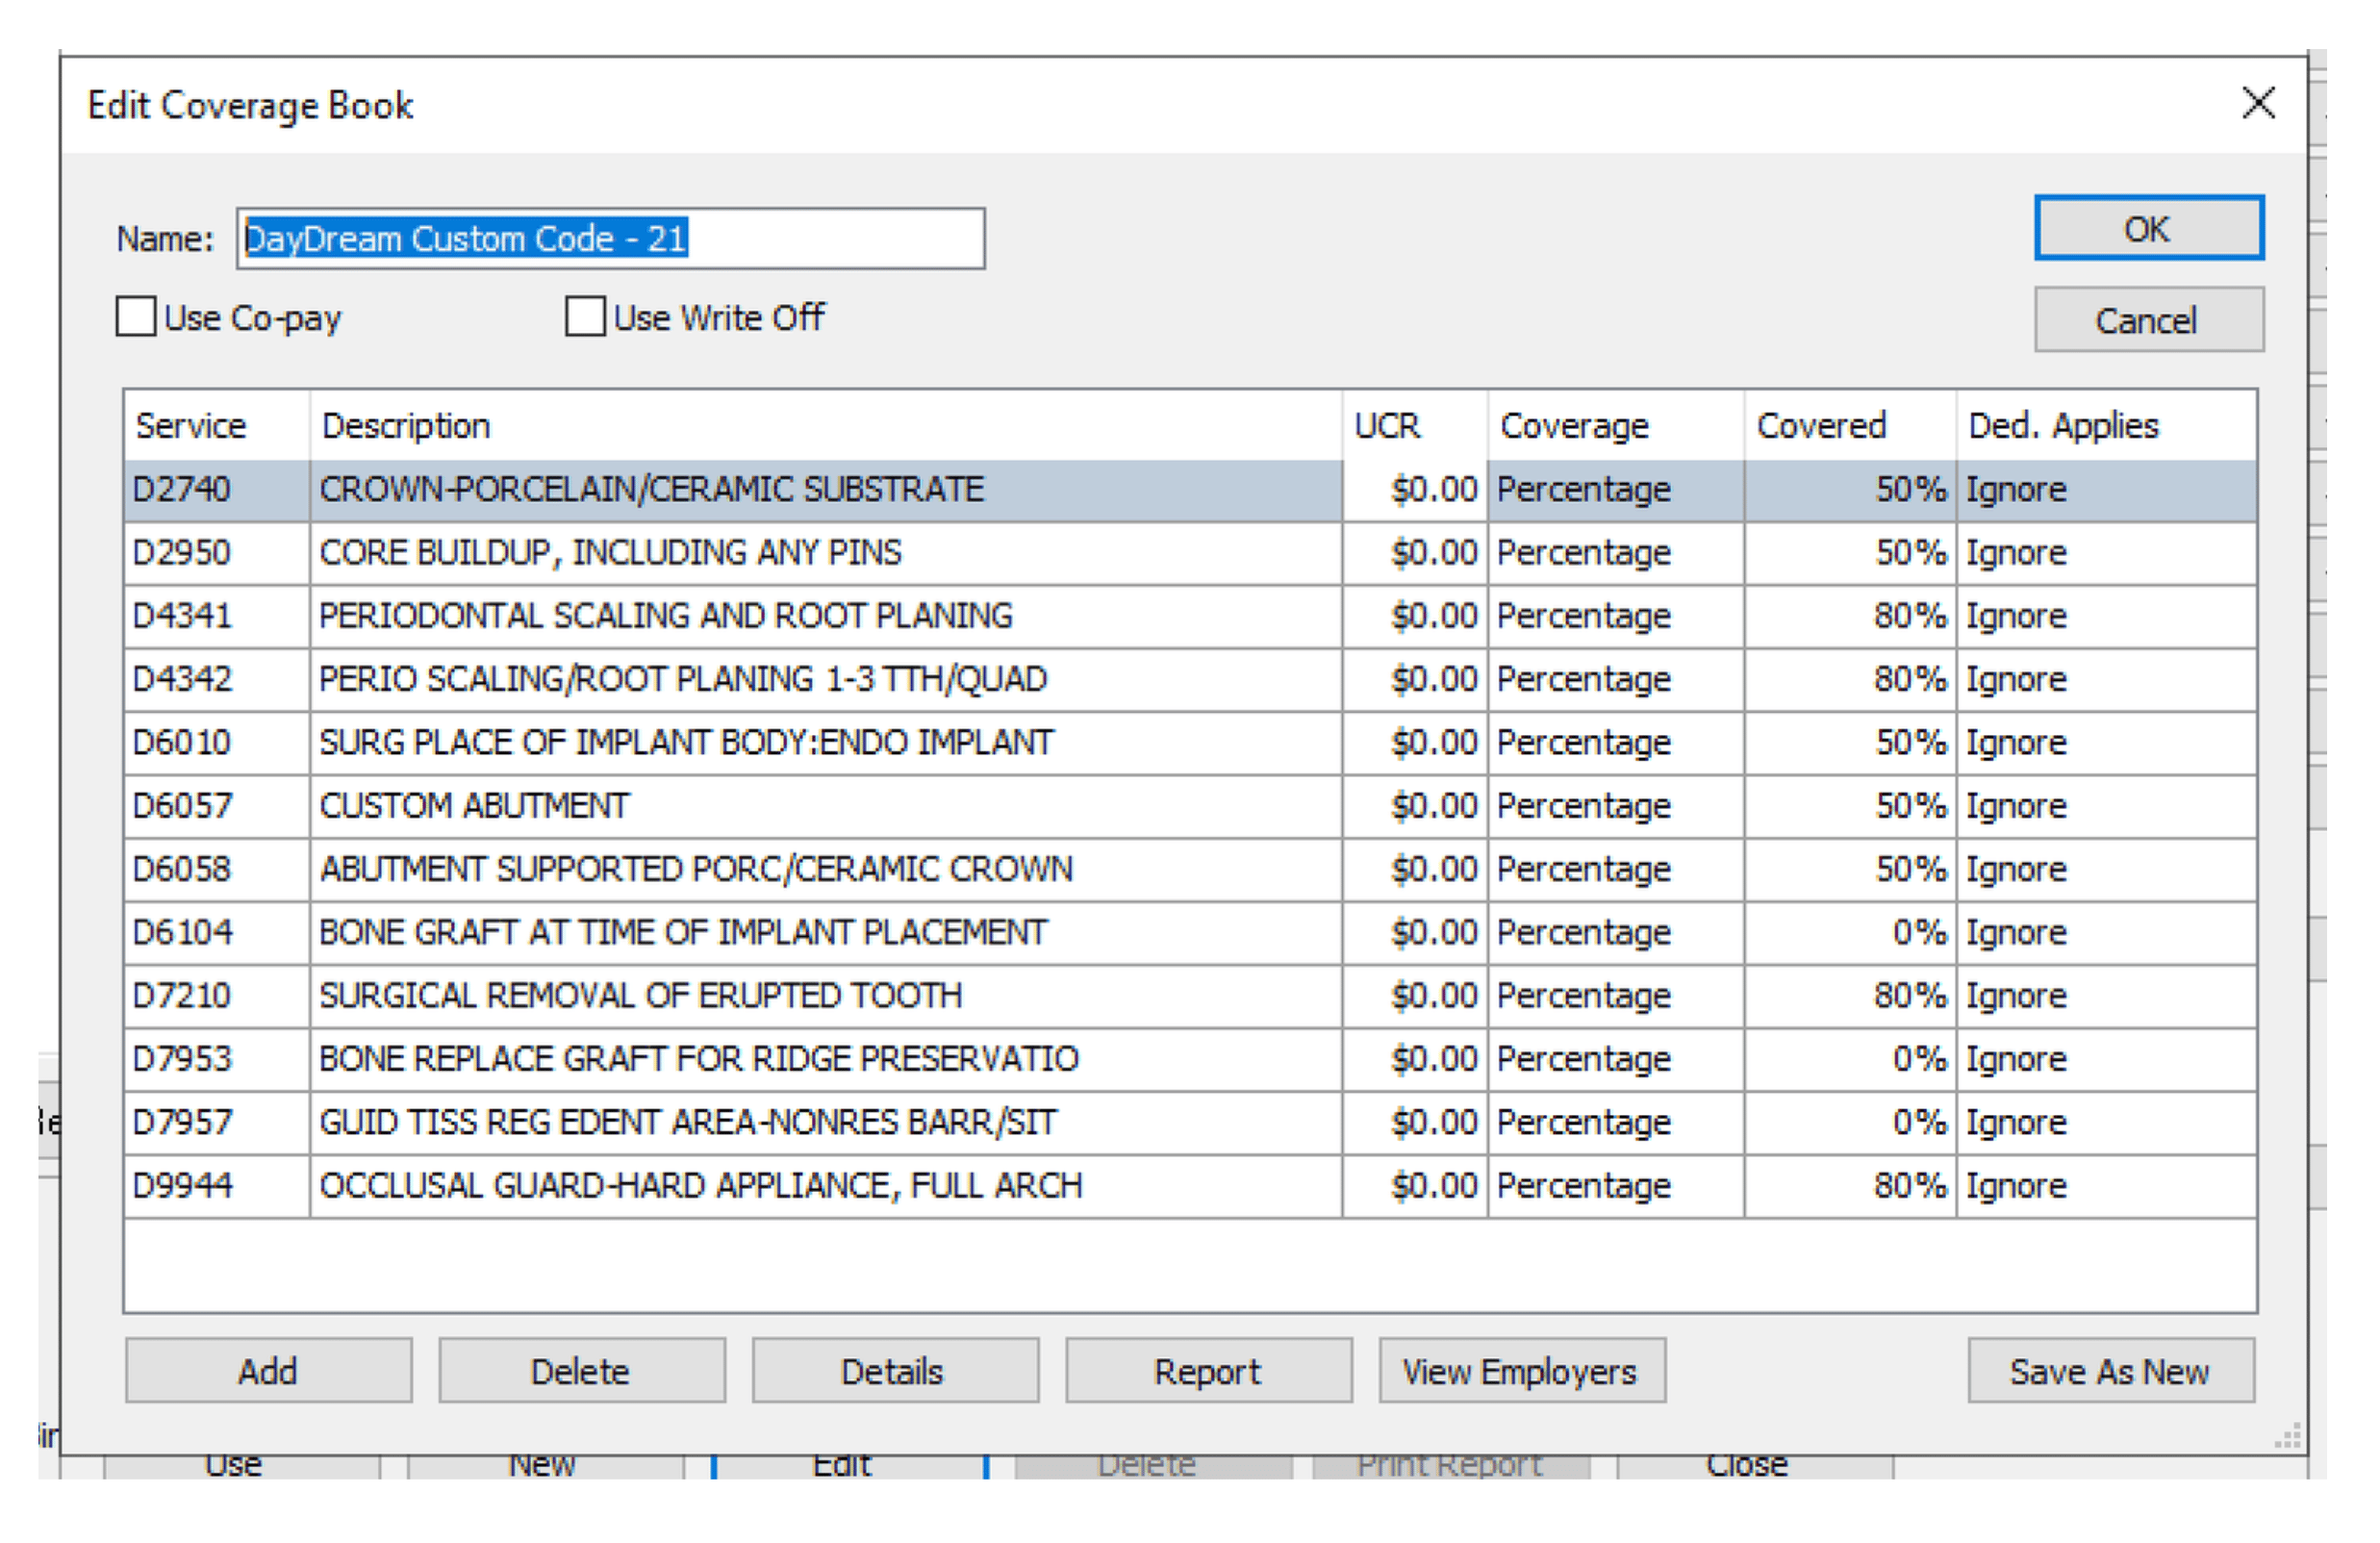Click the OK button

coord(2149,228)
